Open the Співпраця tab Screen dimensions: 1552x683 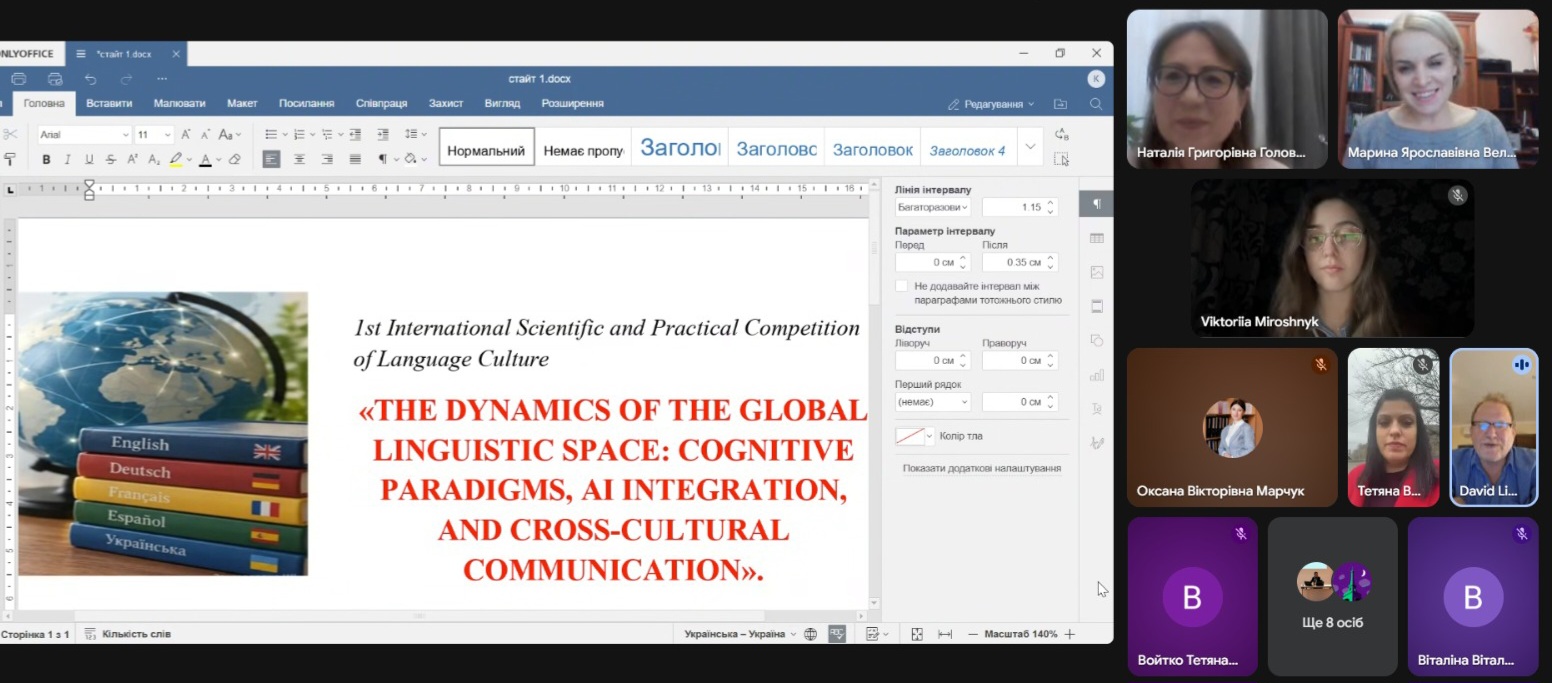[x=381, y=103]
